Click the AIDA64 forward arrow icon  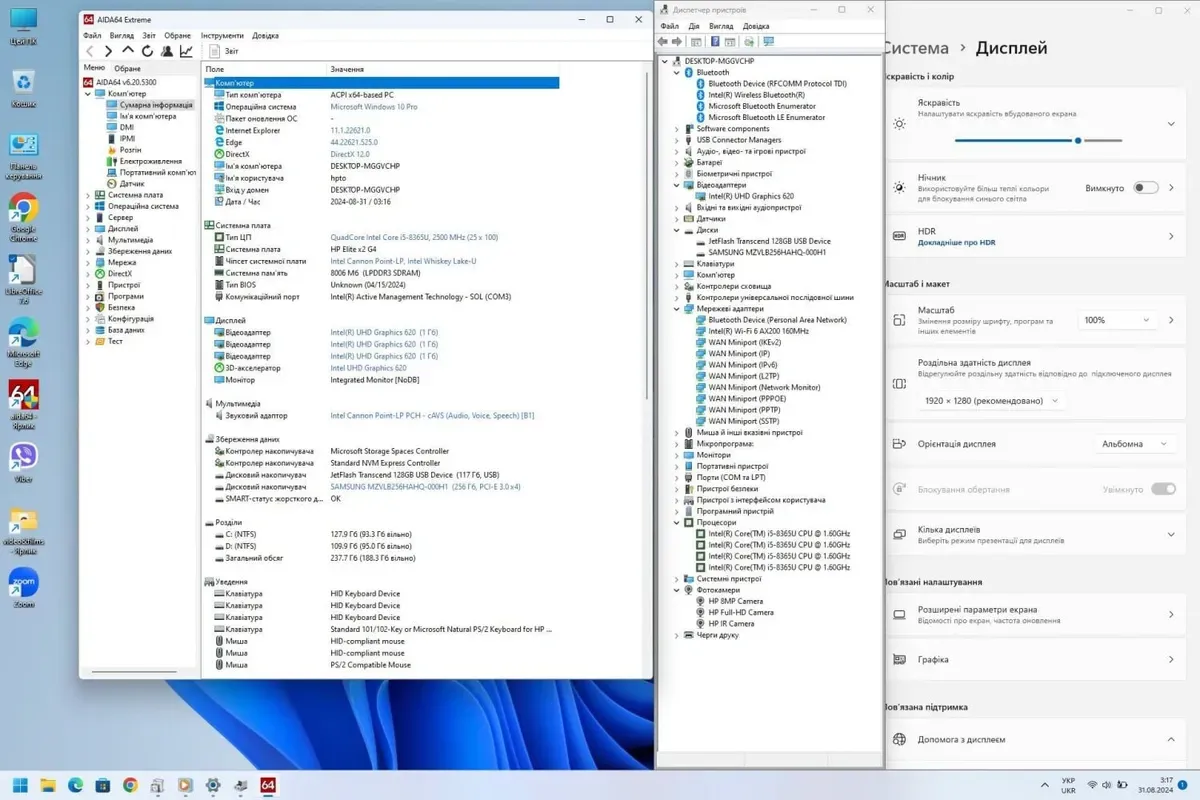point(108,51)
